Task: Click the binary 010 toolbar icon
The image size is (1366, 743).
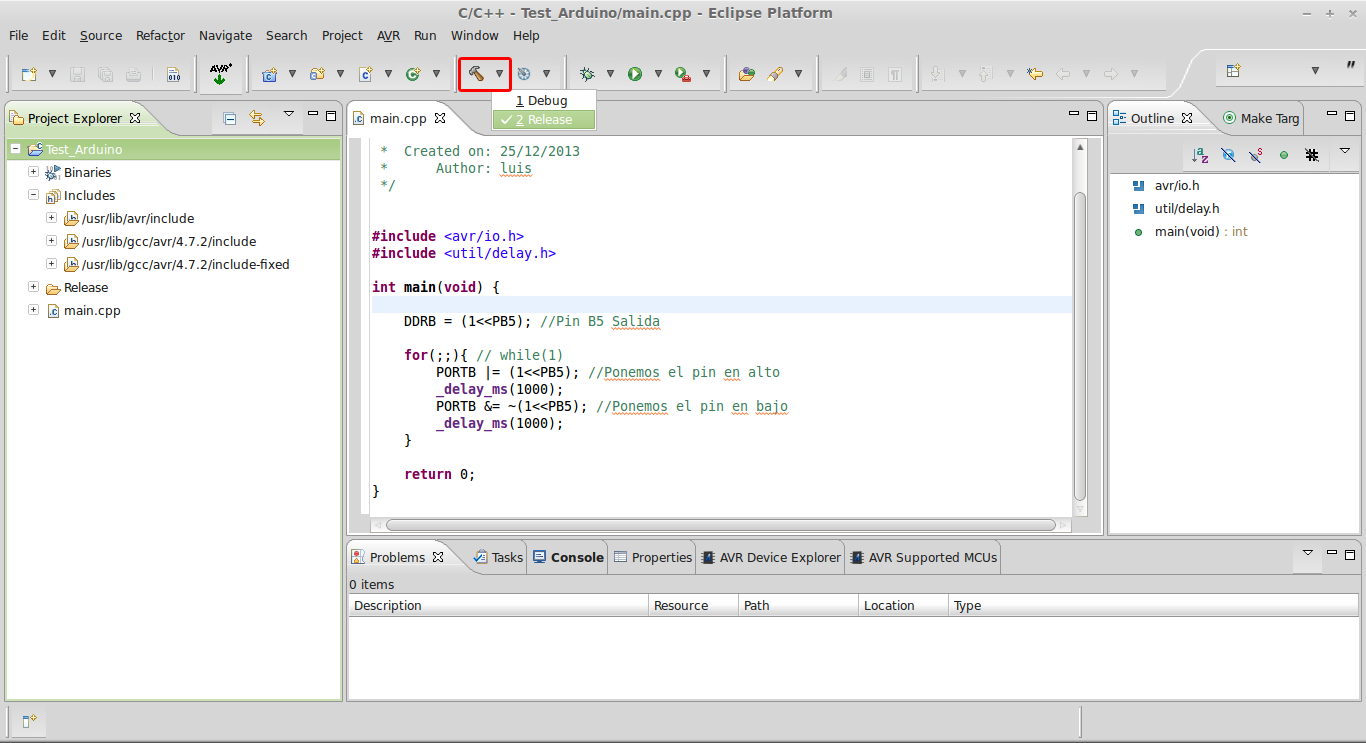Action: click(173, 74)
